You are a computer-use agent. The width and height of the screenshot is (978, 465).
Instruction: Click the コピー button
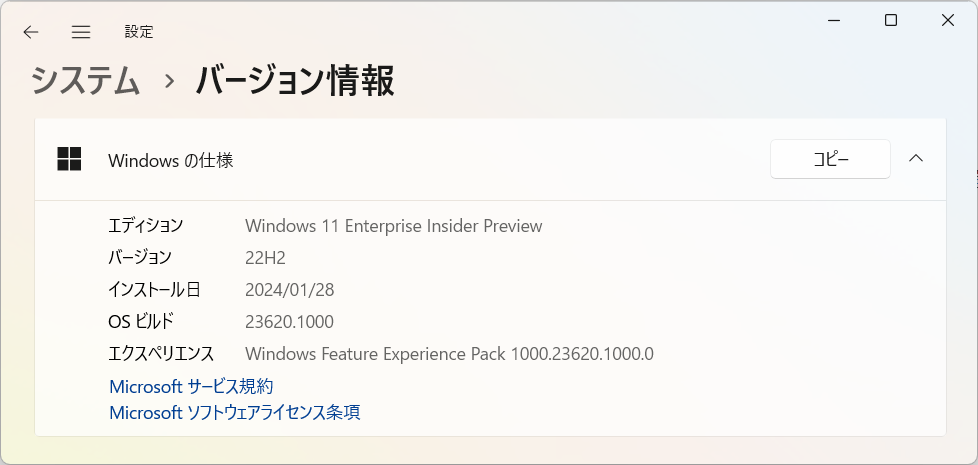(x=830, y=159)
